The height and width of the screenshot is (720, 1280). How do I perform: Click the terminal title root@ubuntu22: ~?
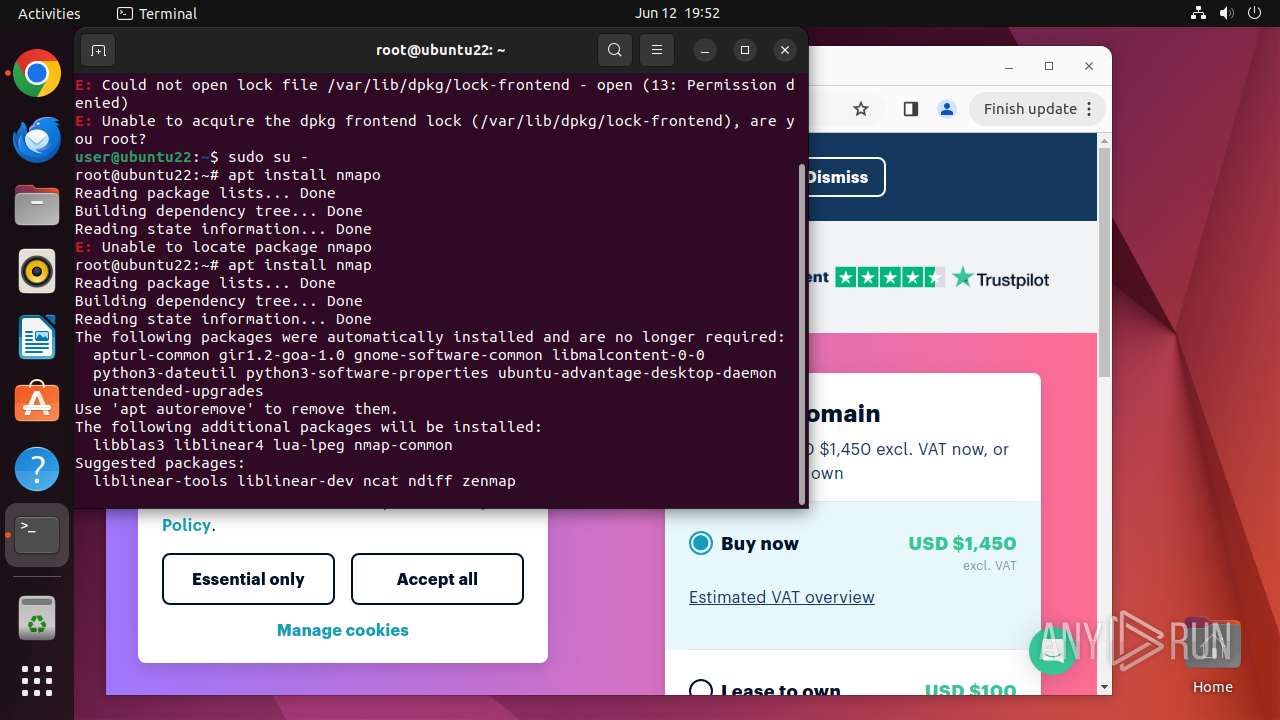tap(441, 50)
